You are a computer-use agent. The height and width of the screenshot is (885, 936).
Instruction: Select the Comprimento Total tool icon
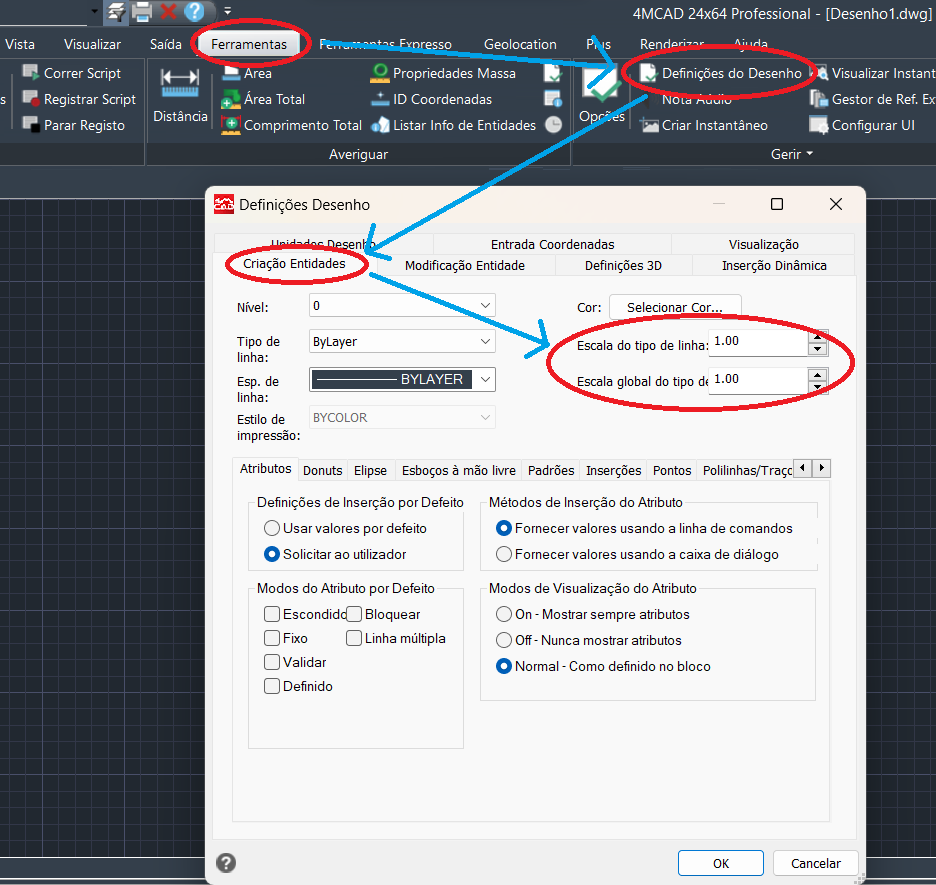pos(230,125)
